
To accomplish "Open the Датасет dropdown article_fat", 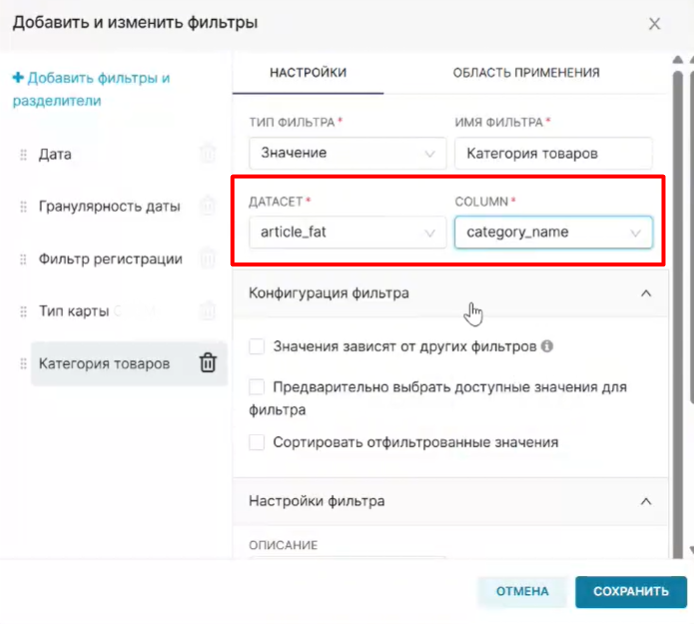I will 346,232.
